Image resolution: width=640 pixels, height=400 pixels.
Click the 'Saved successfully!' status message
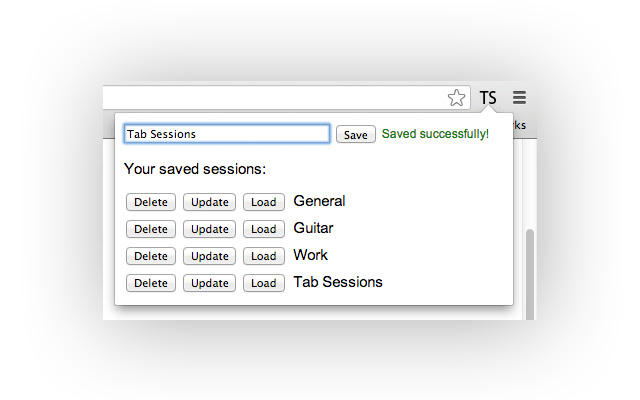(x=435, y=134)
